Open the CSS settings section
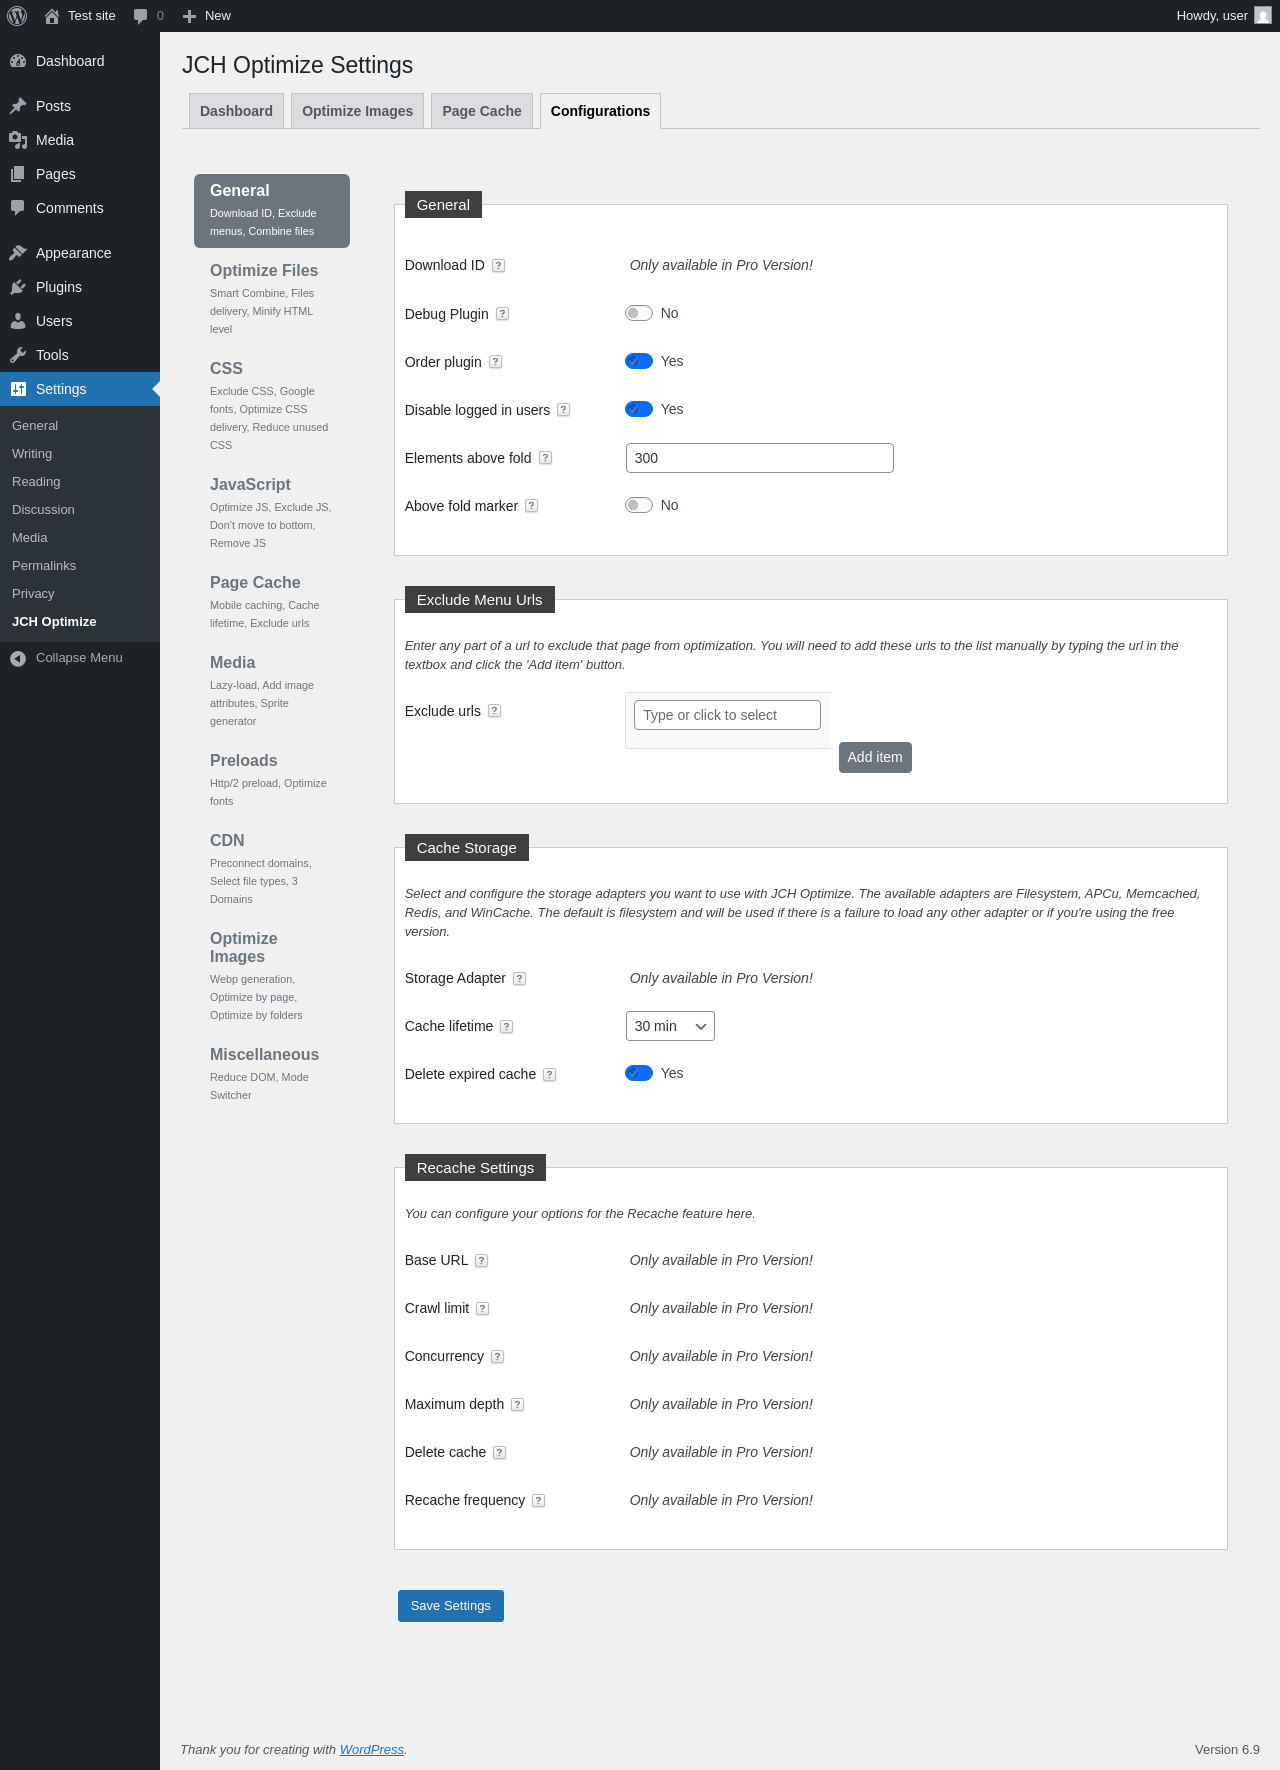The image size is (1280, 1770). (x=272, y=405)
